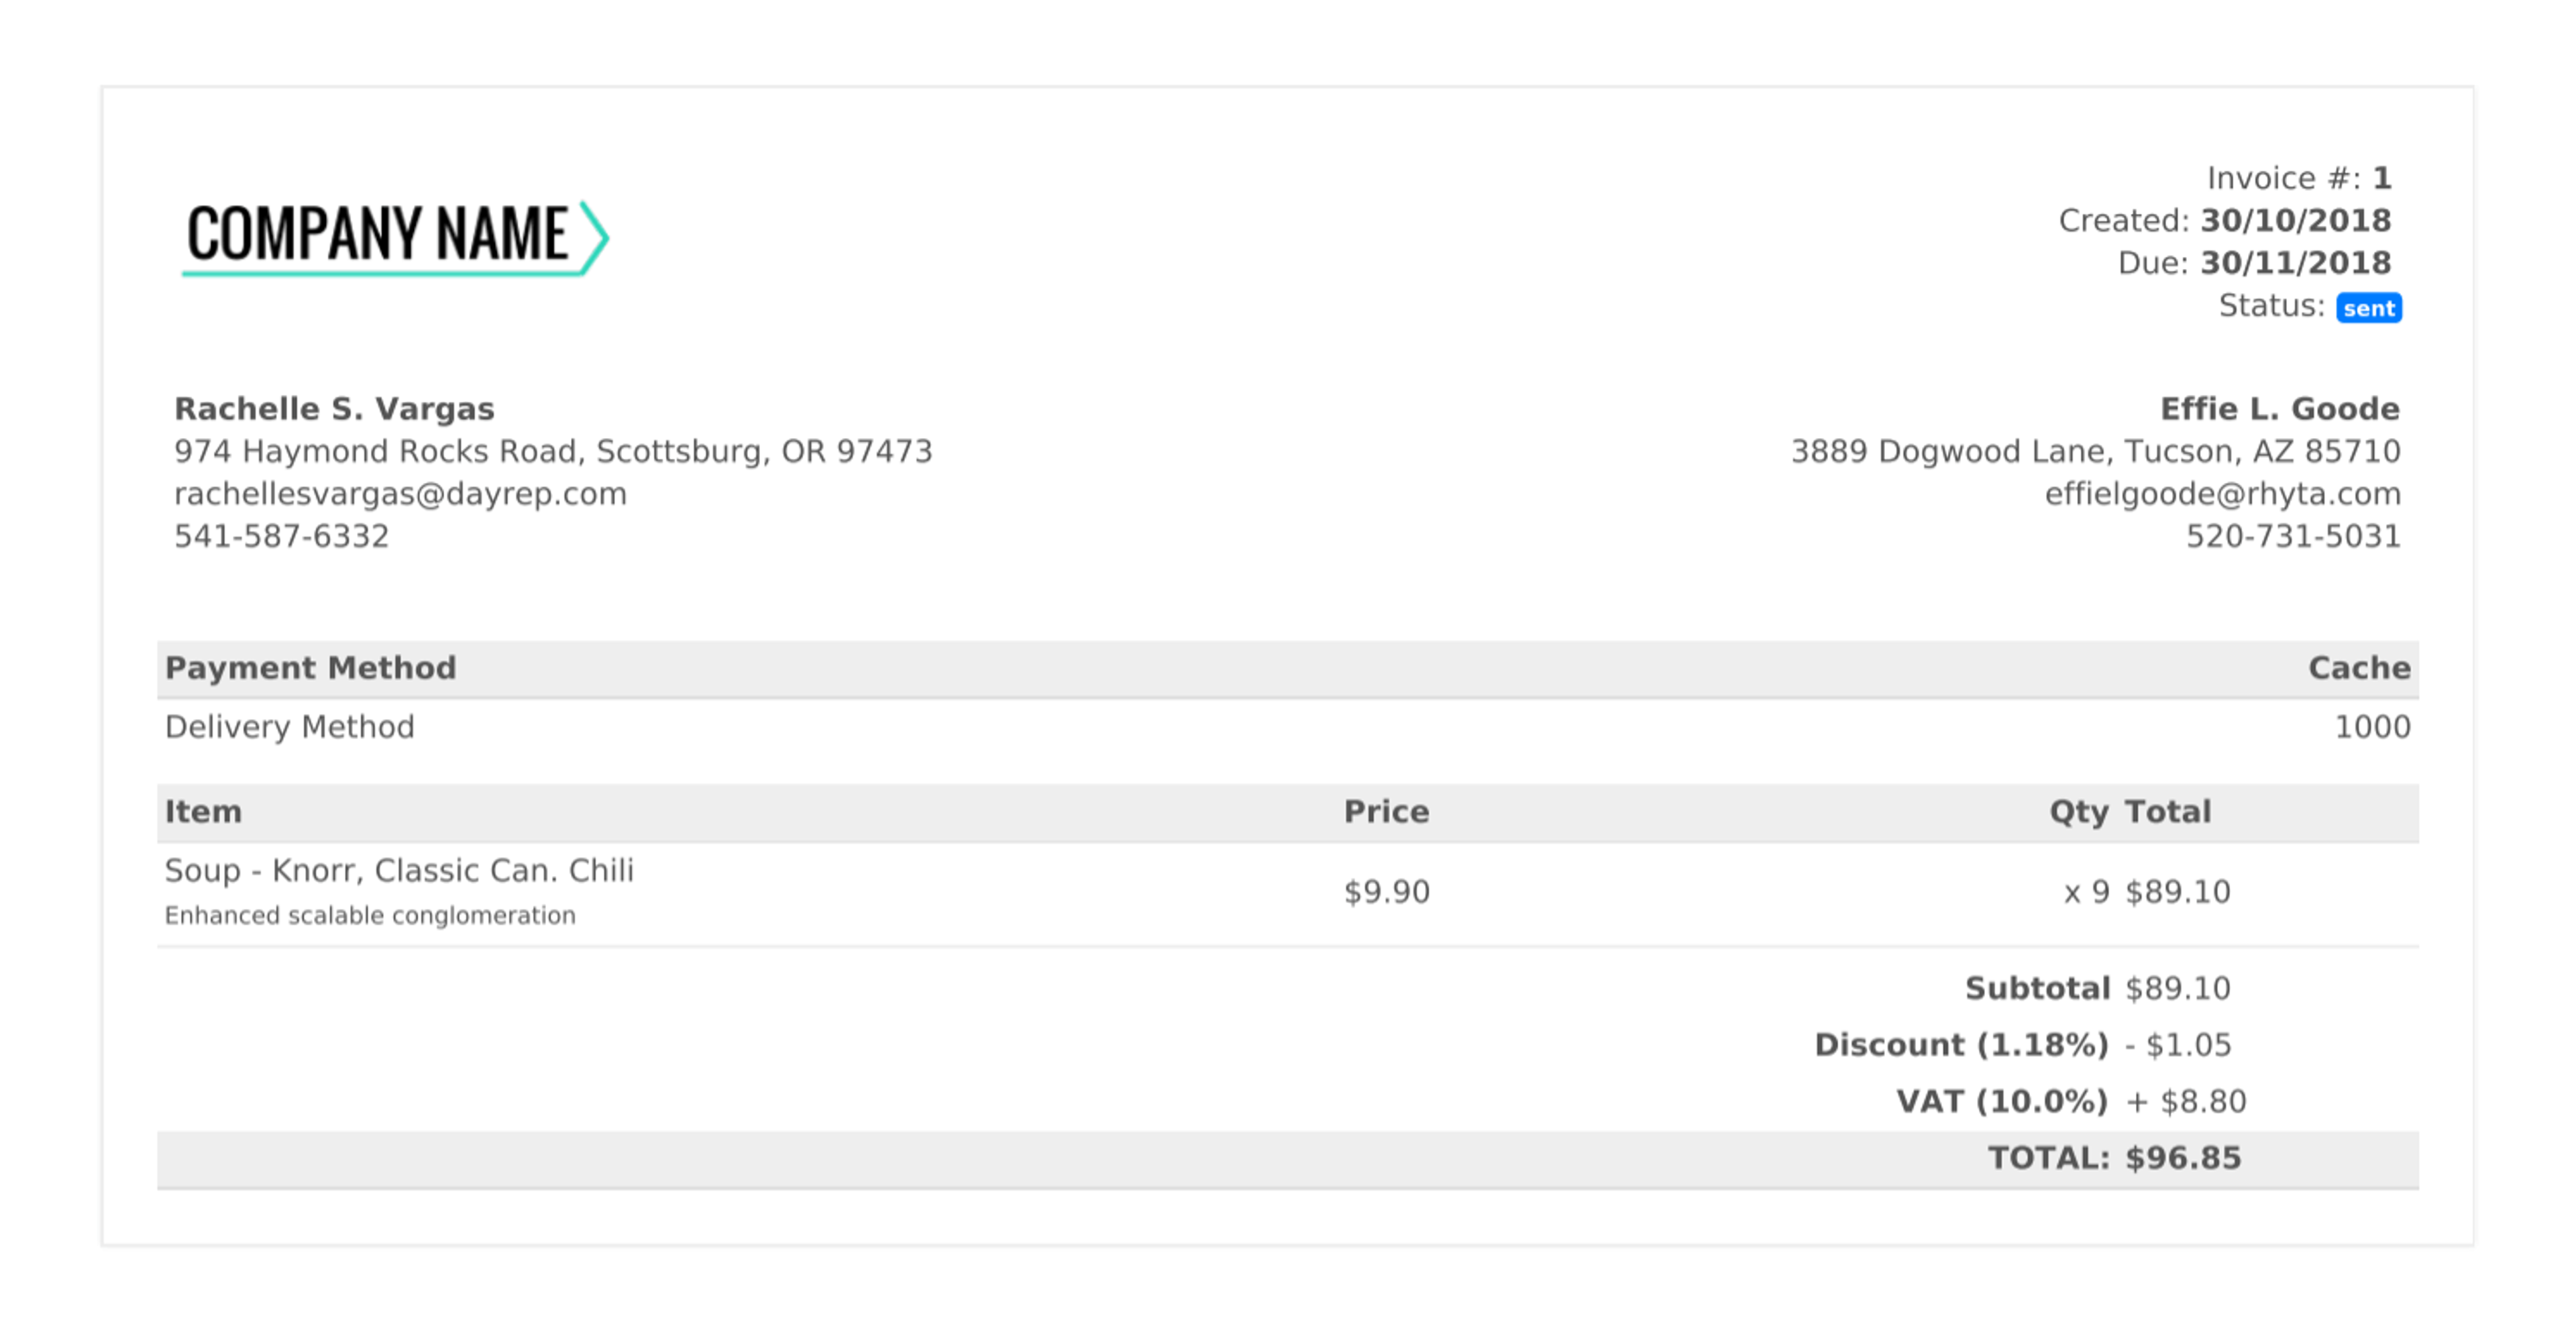Image resolution: width=2576 pixels, height=1328 pixels.
Task: Click the Effie L. Goode name
Action: 2279,409
